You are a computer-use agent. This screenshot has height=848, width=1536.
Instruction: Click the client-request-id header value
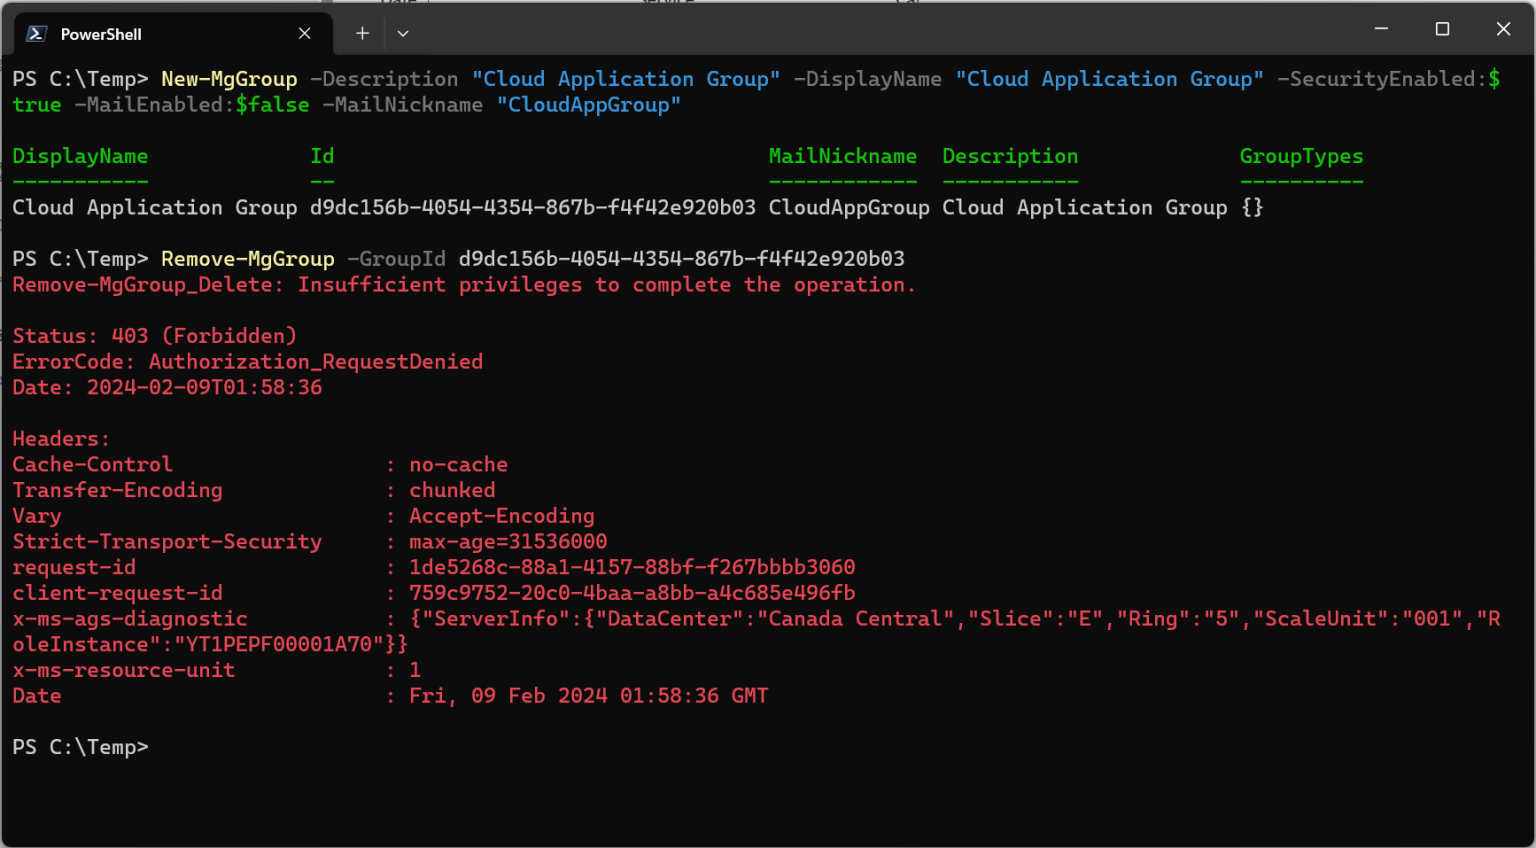pyautogui.click(x=632, y=593)
